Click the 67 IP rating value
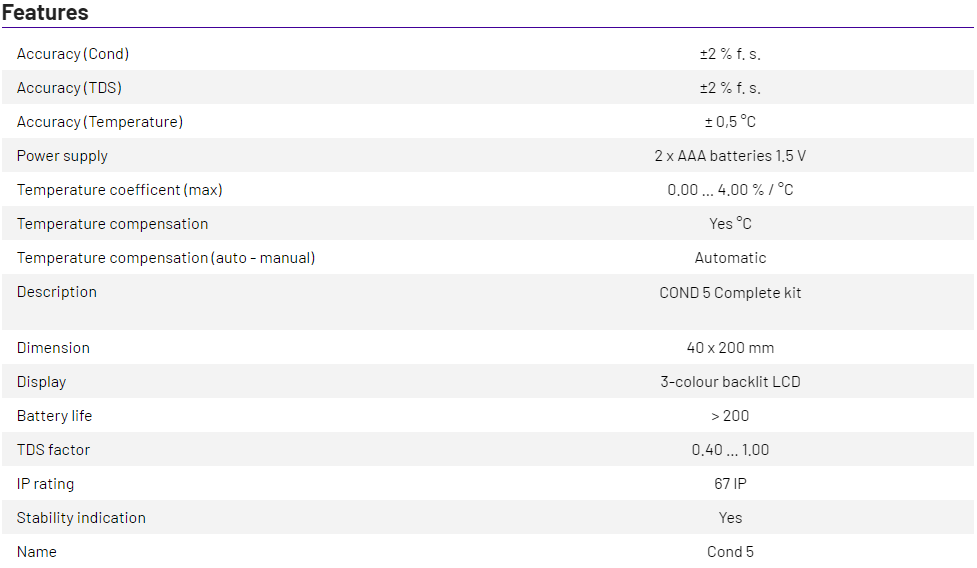977x568 pixels. coord(730,484)
